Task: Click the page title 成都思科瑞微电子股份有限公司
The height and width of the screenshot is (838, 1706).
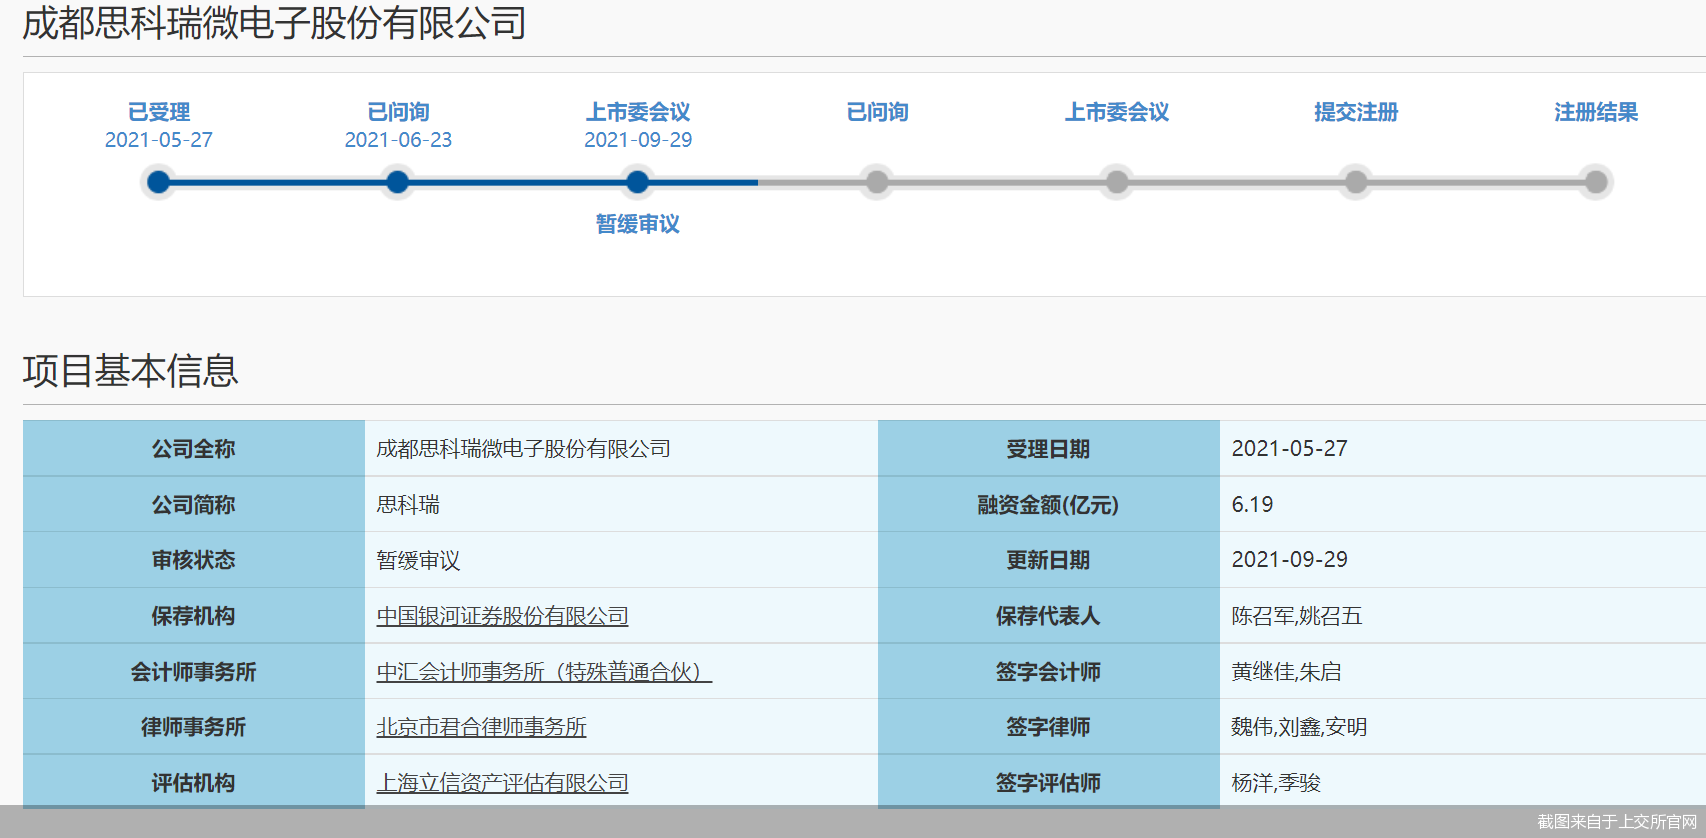Action: click(275, 23)
